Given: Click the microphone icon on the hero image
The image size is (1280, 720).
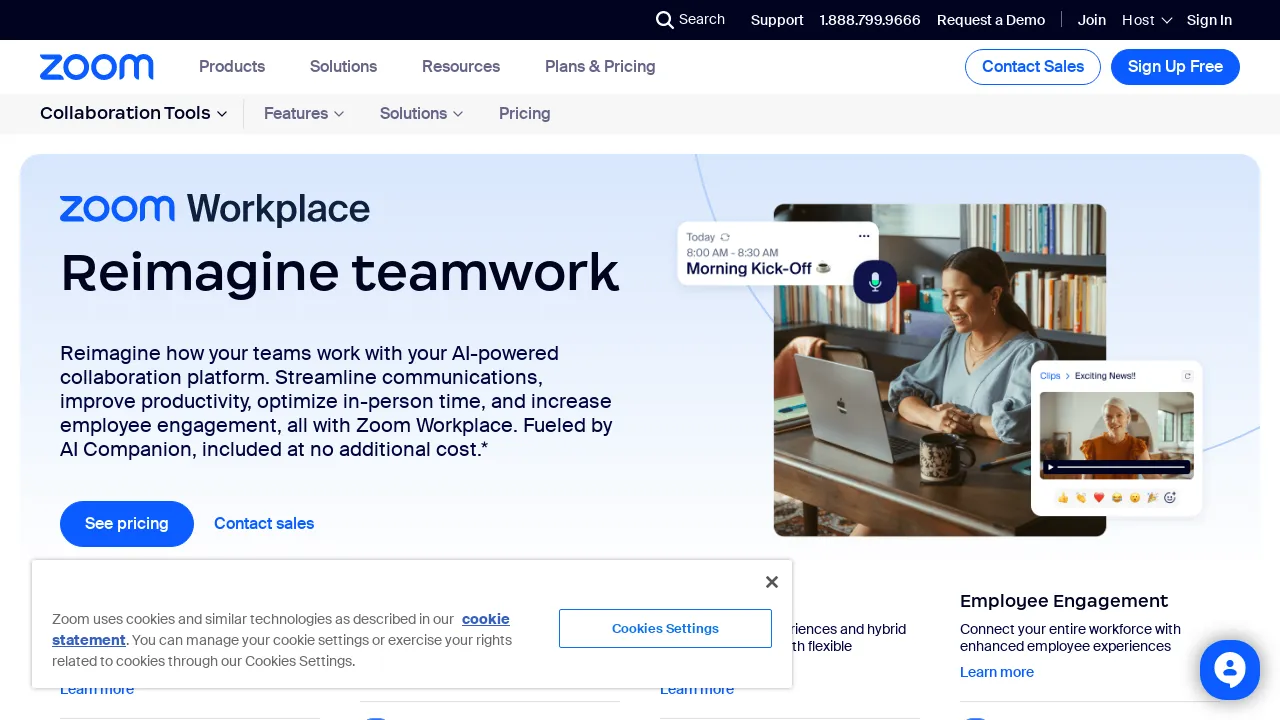Looking at the screenshot, I should [x=875, y=282].
